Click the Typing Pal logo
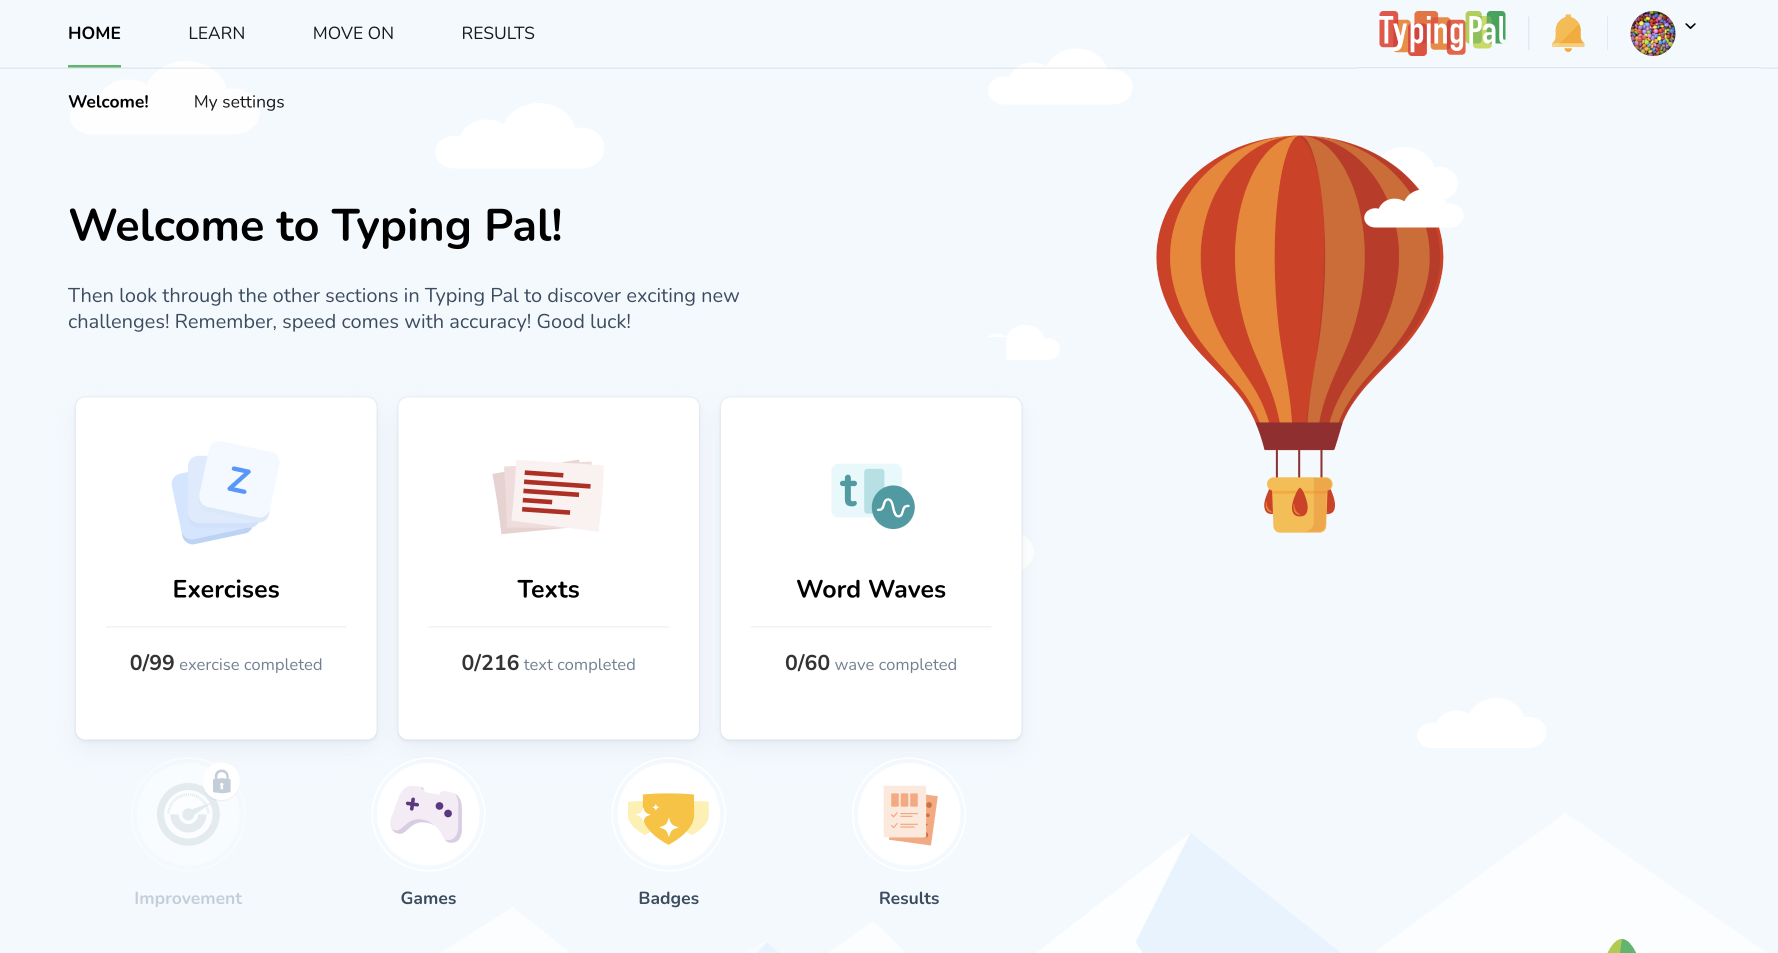This screenshot has height=953, width=1778. (1442, 32)
